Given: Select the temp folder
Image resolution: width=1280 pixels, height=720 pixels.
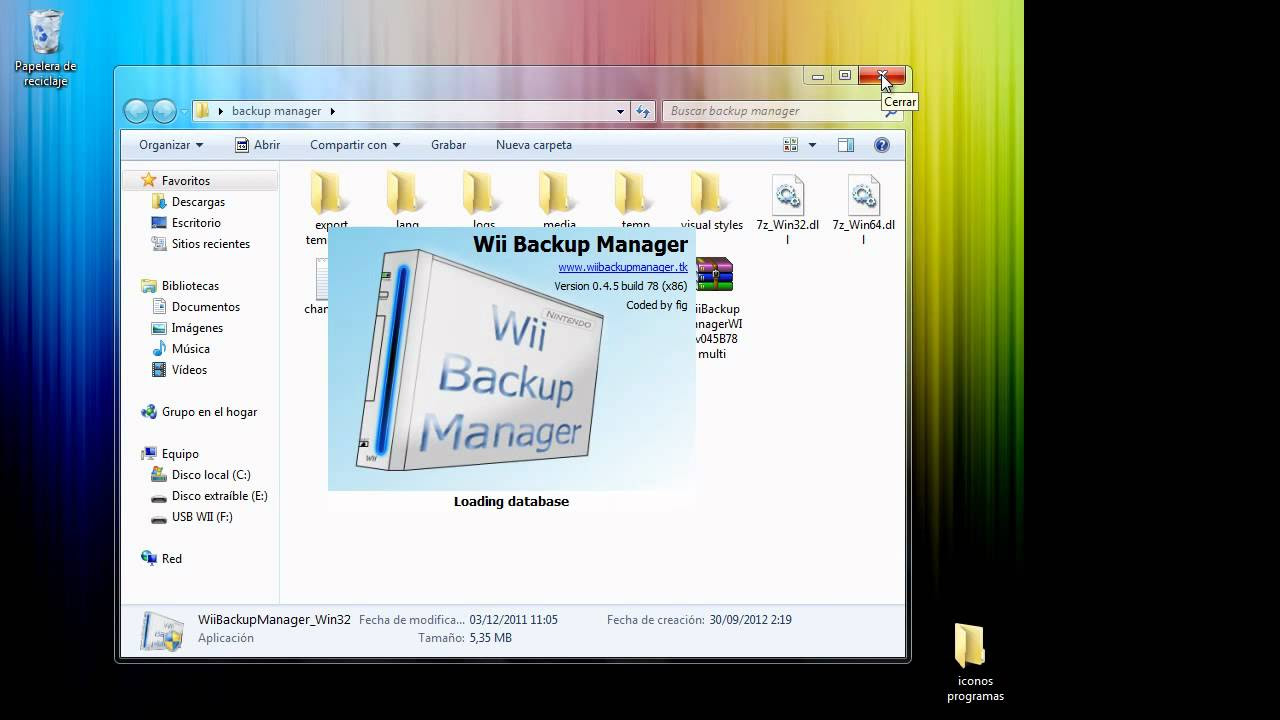Looking at the screenshot, I should pyautogui.click(x=634, y=200).
